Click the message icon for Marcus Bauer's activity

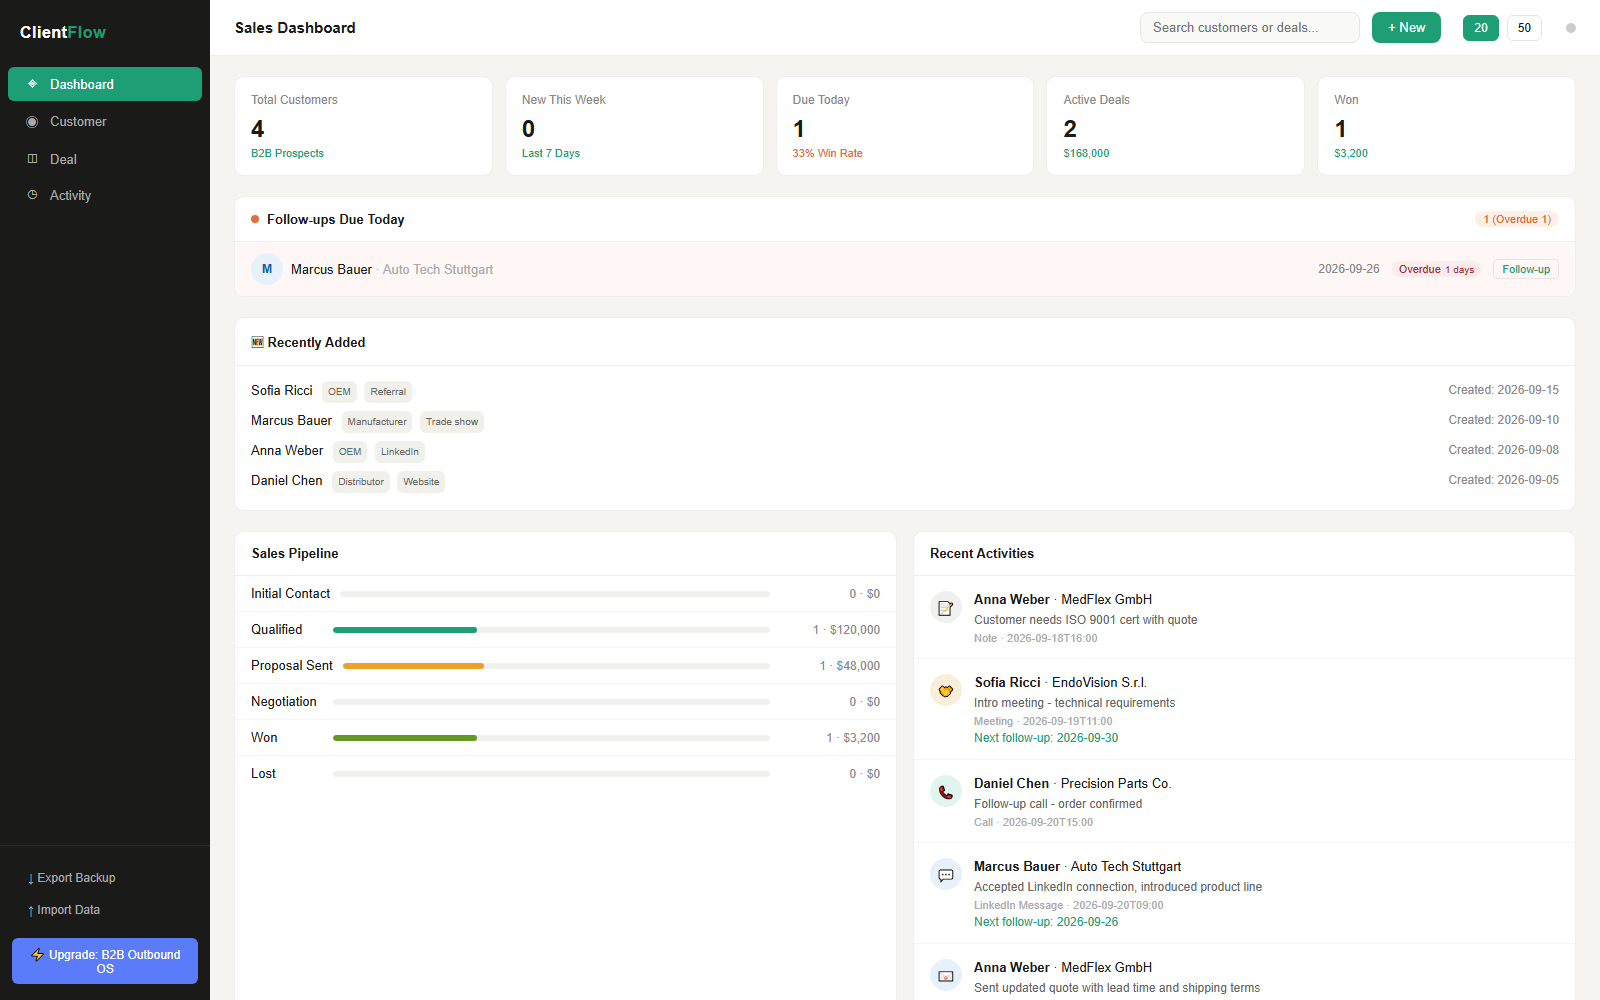click(x=946, y=874)
